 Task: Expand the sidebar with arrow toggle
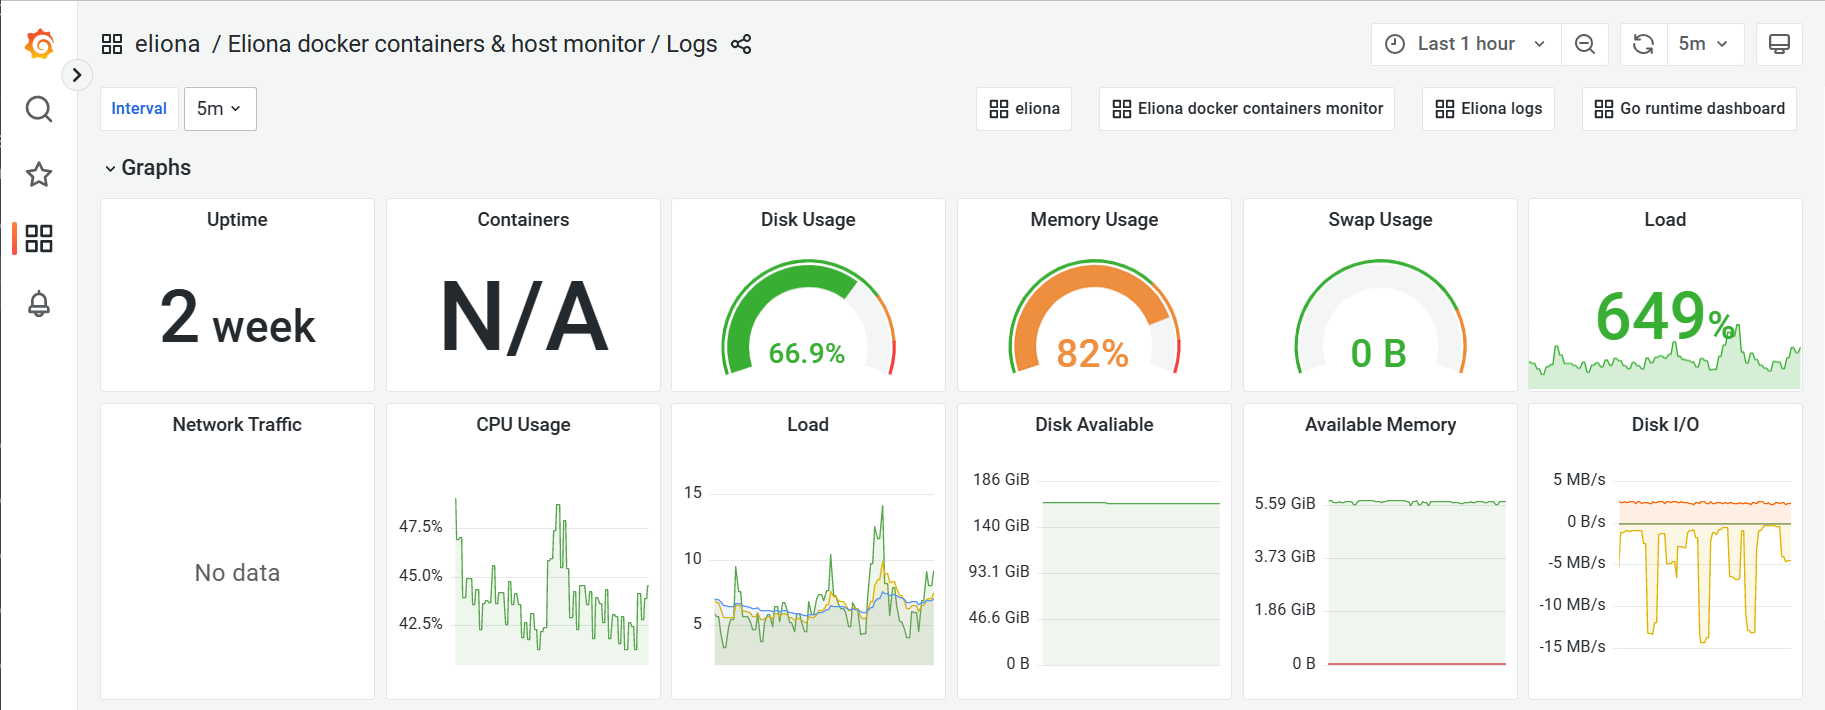pyautogui.click(x=77, y=75)
